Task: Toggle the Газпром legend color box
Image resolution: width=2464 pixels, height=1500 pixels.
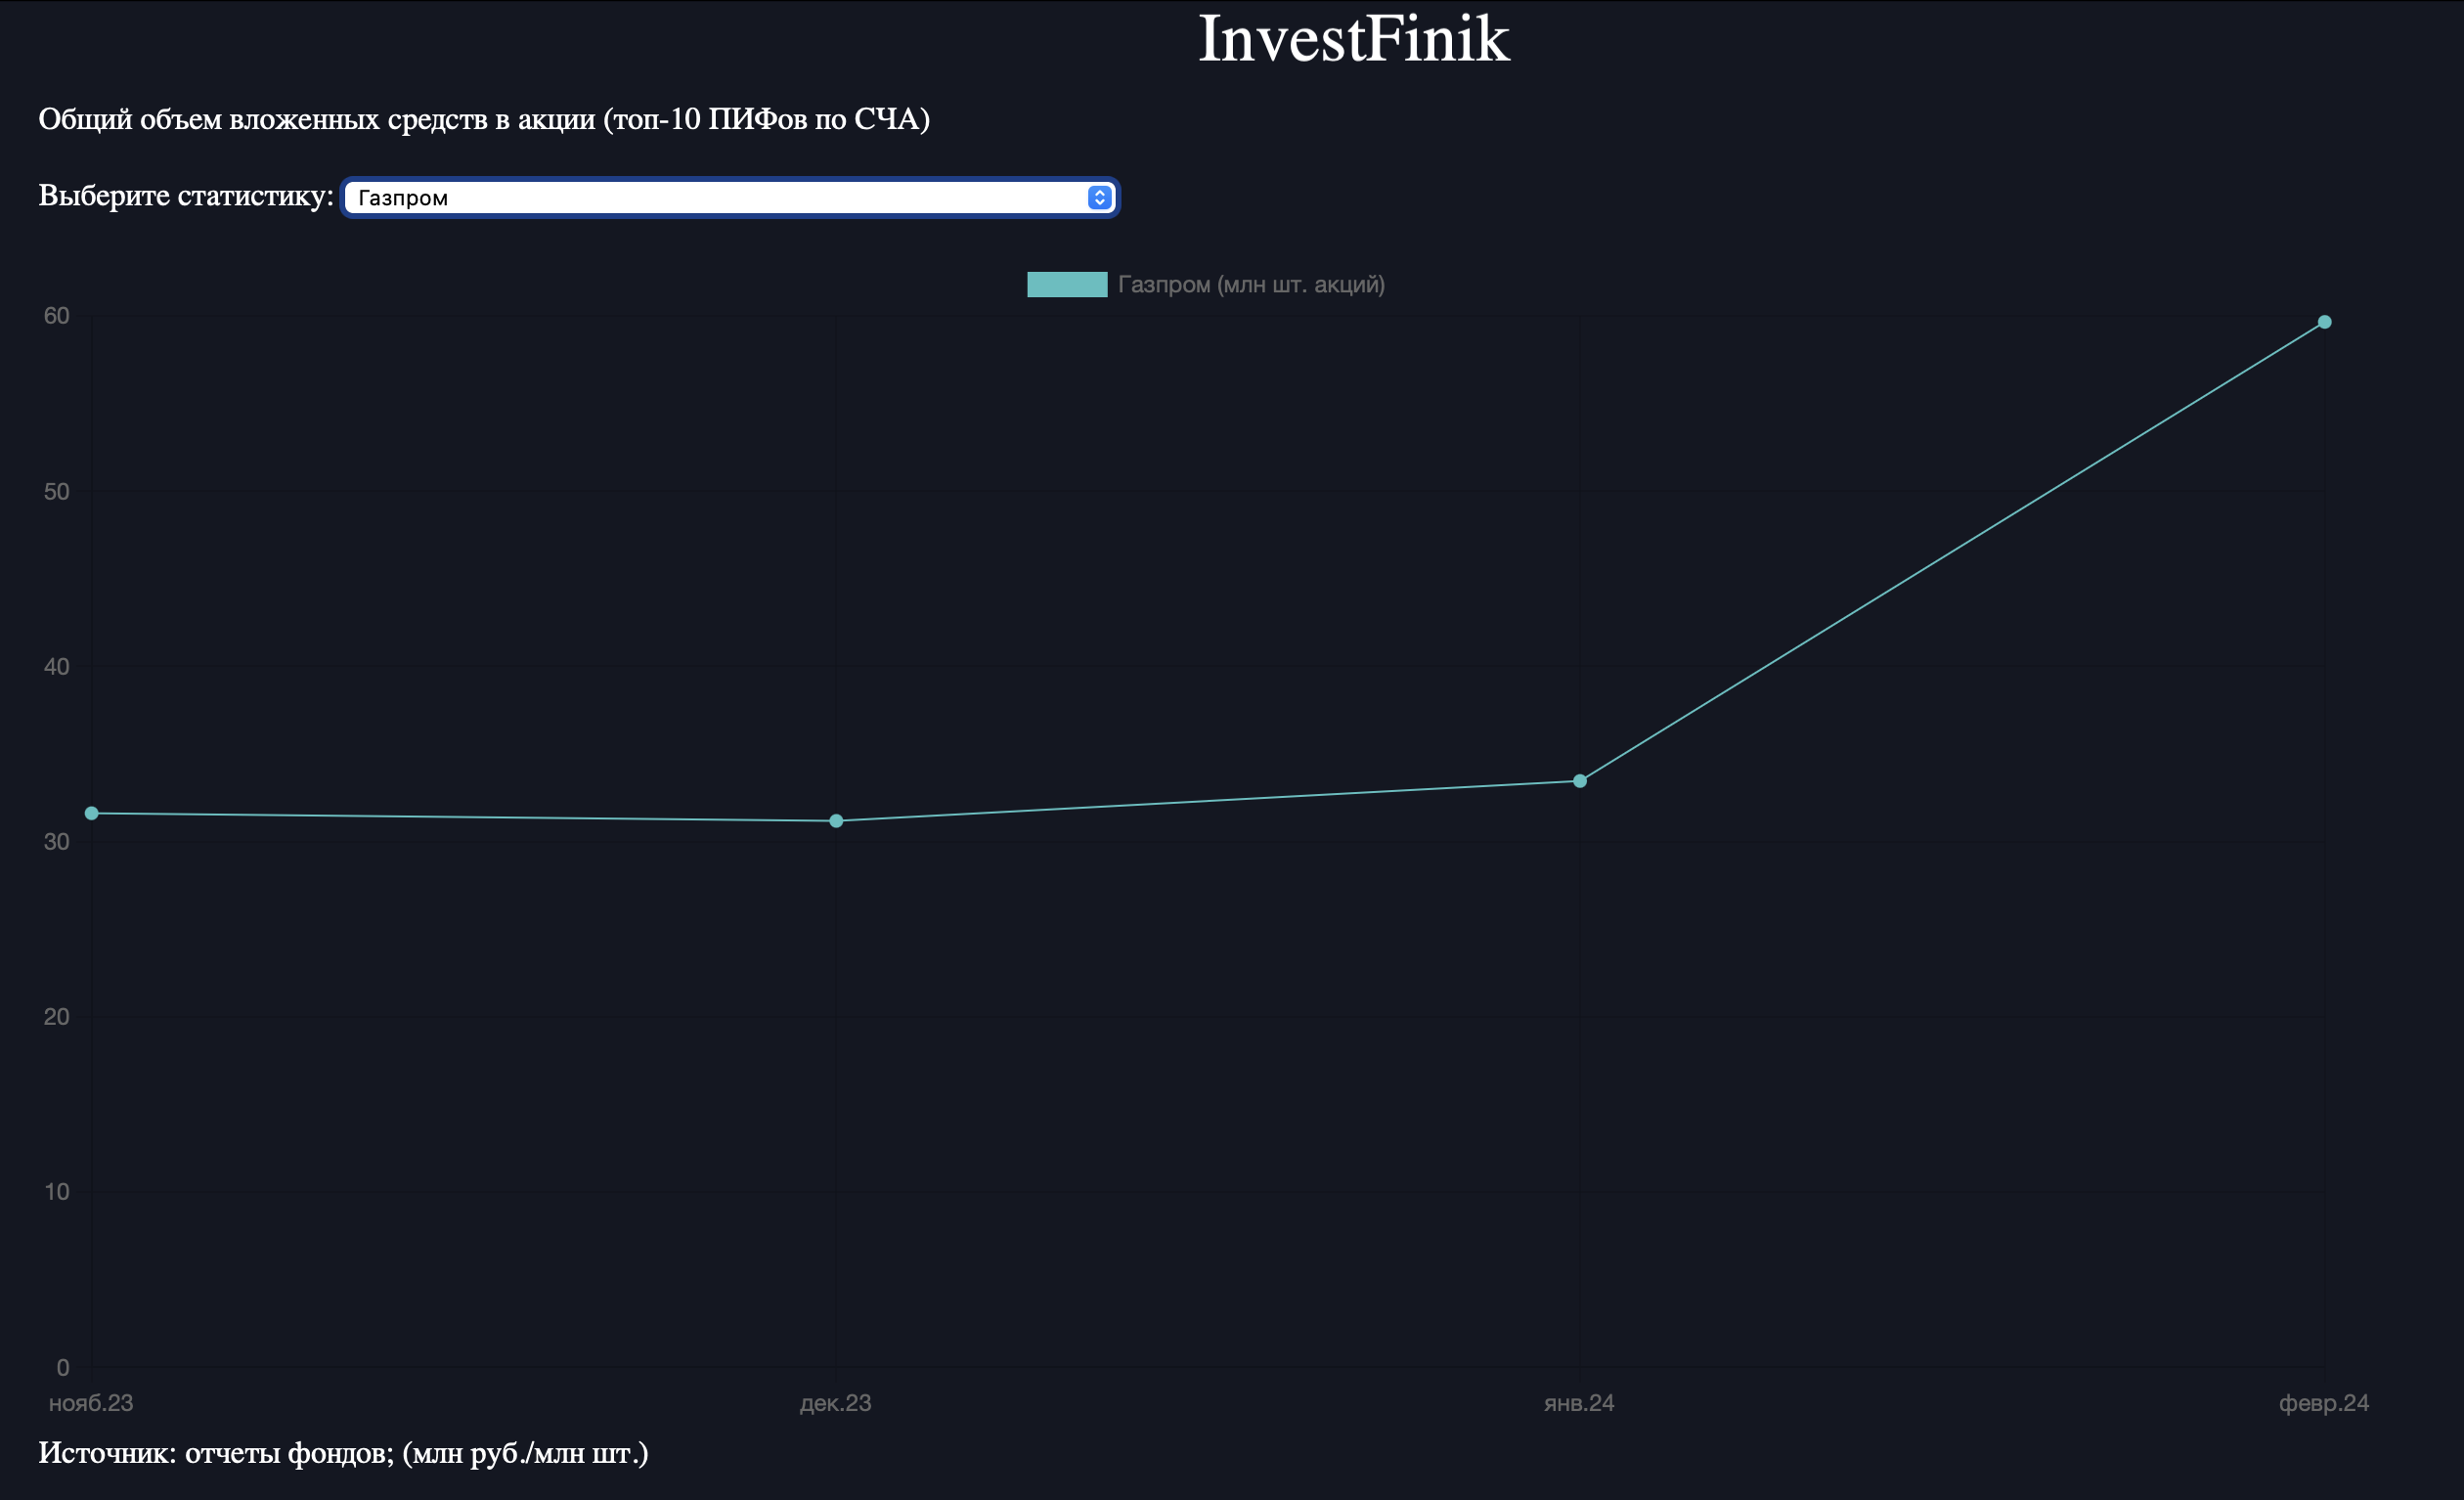Action: click(x=1066, y=285)
